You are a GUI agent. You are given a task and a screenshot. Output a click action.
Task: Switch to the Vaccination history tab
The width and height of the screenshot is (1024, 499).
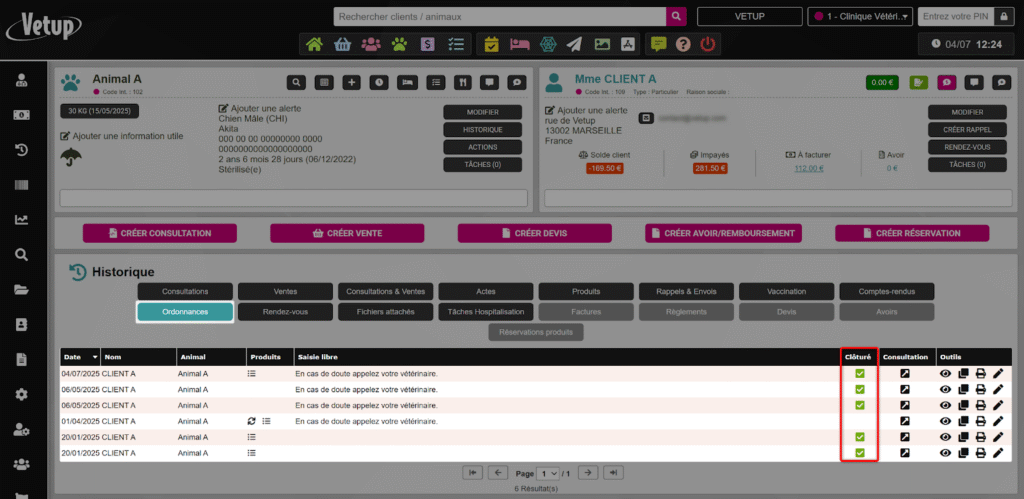coord(785,291)
